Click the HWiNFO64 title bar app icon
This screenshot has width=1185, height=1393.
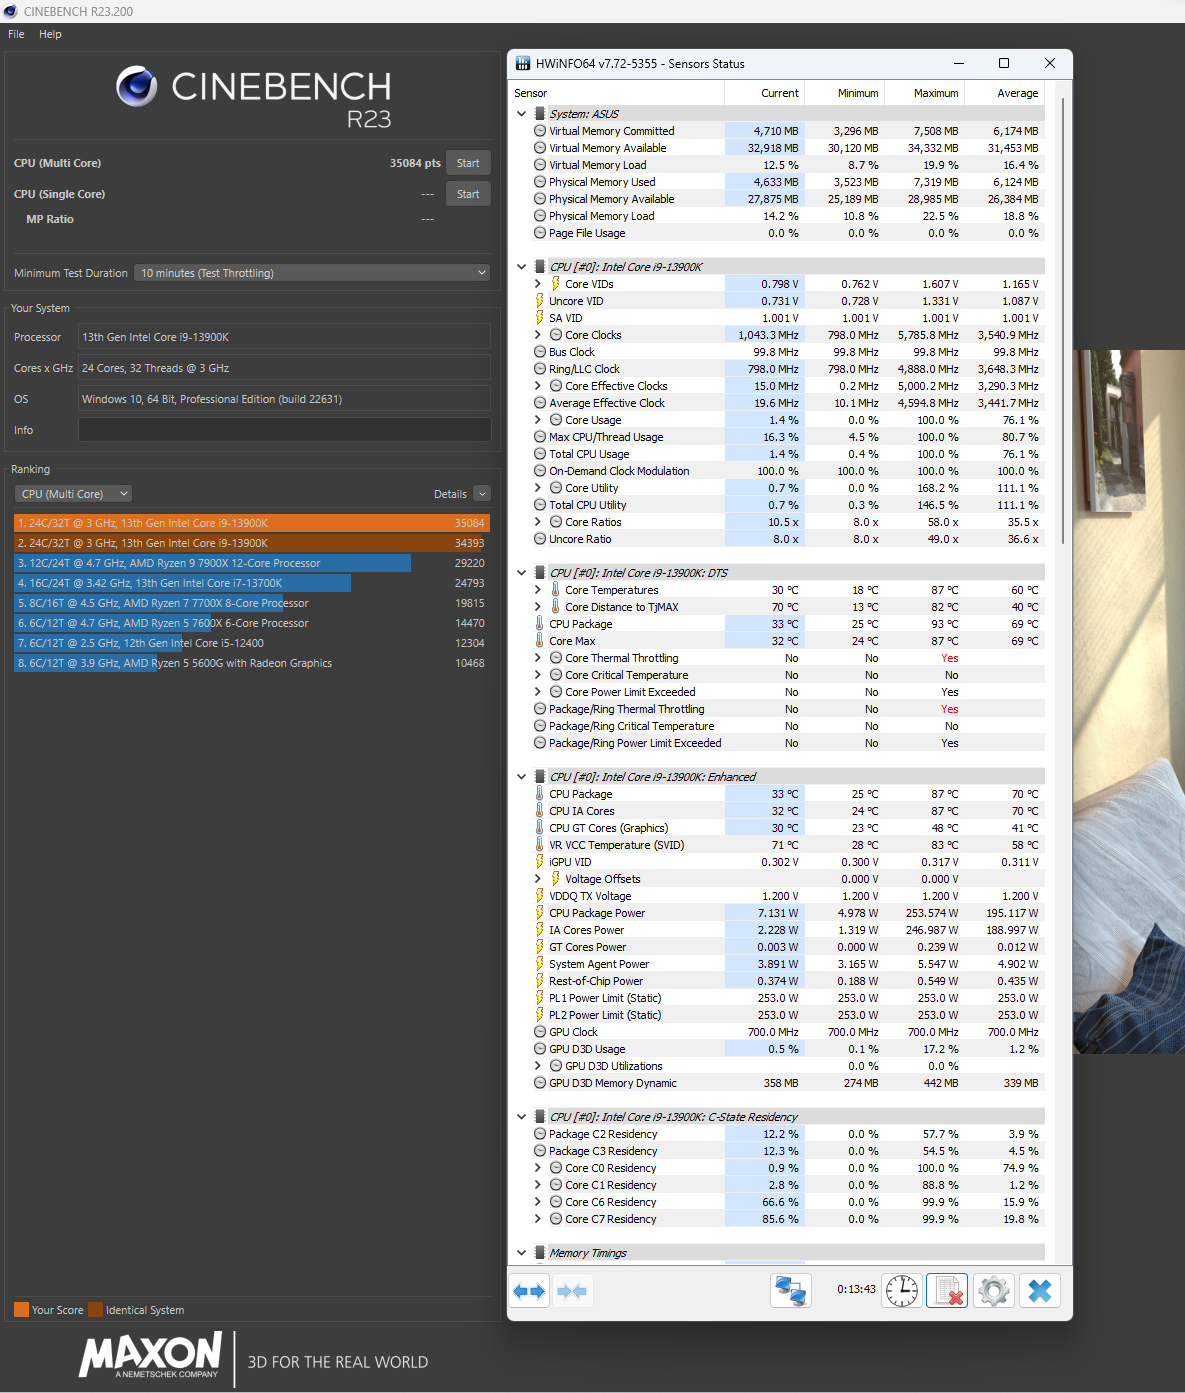(x=523, y=63)
